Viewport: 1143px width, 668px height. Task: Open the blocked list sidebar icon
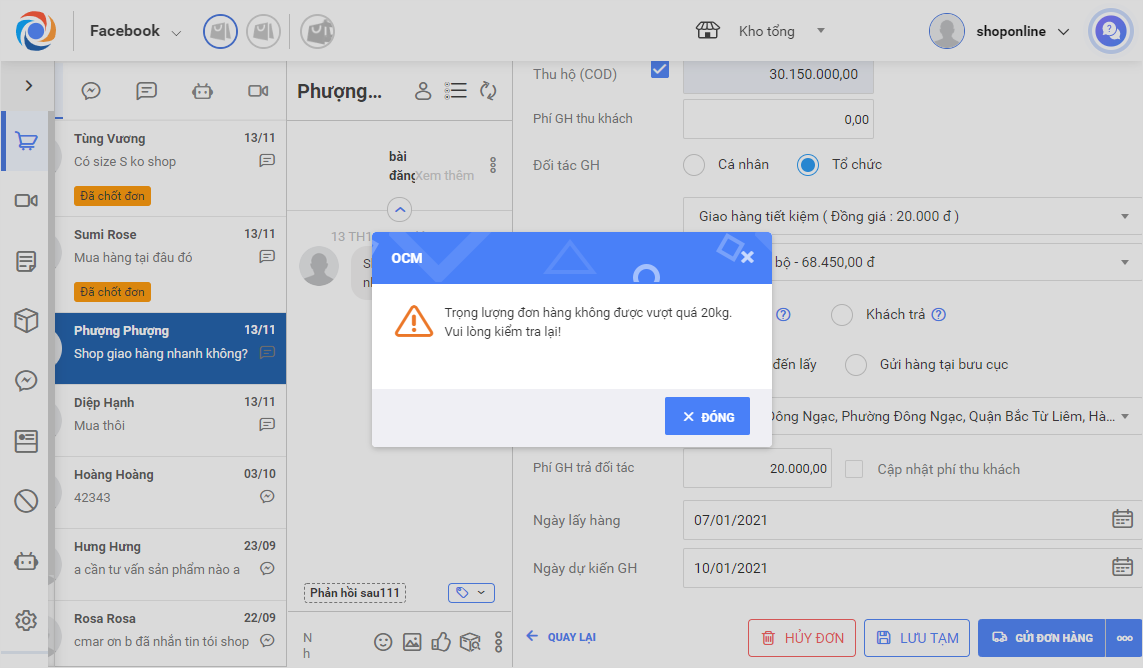click(26, 501)
